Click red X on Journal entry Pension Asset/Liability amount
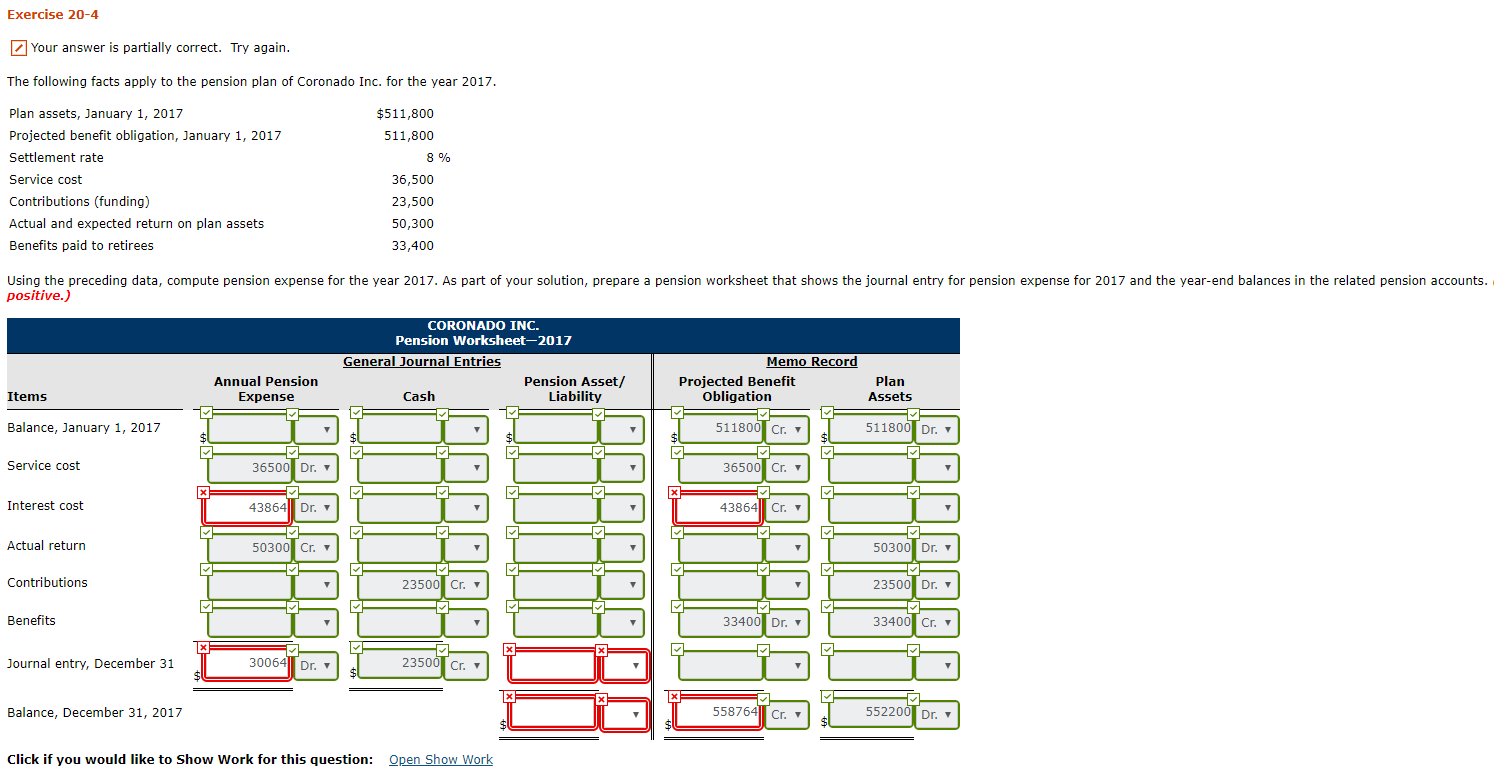This screenshot has height=784, width=1494. pyautogui.click(x=510, y=650)
